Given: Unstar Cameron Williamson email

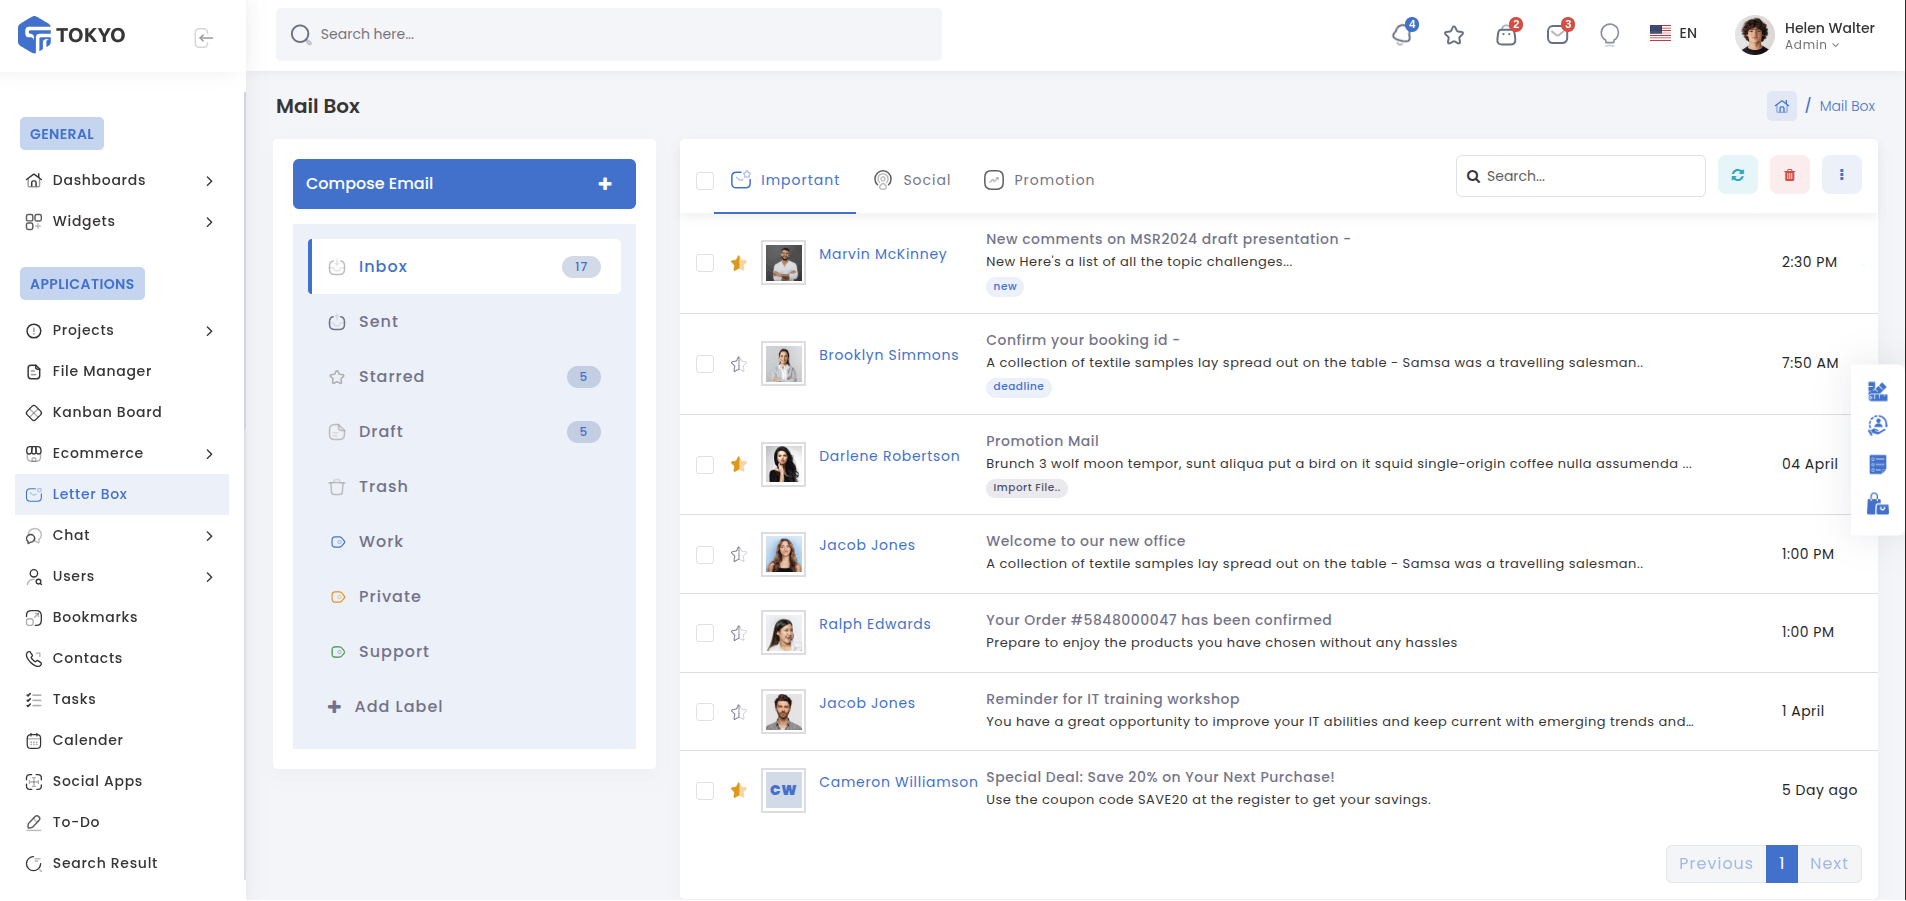Looking at the screenshot, I should [x=739, y=790].
